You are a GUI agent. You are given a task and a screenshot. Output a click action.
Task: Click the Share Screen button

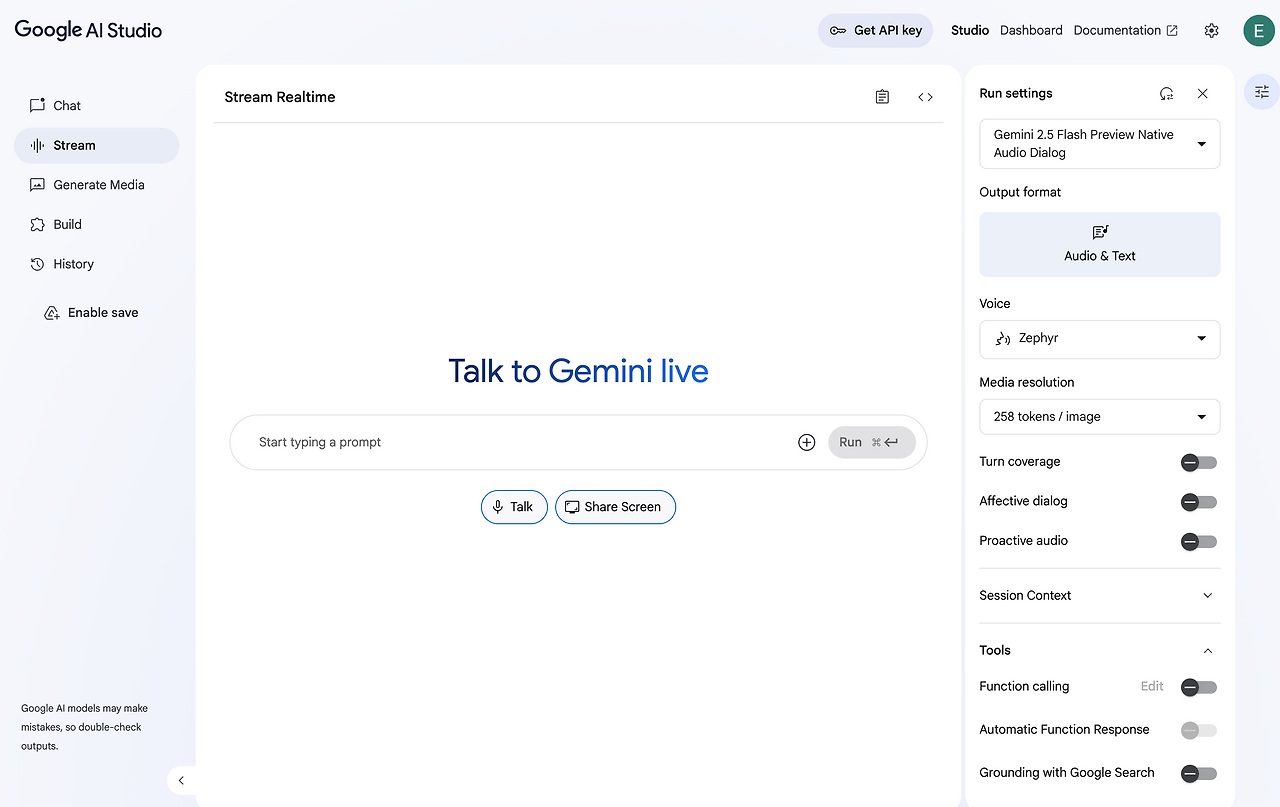click(615, 507)
